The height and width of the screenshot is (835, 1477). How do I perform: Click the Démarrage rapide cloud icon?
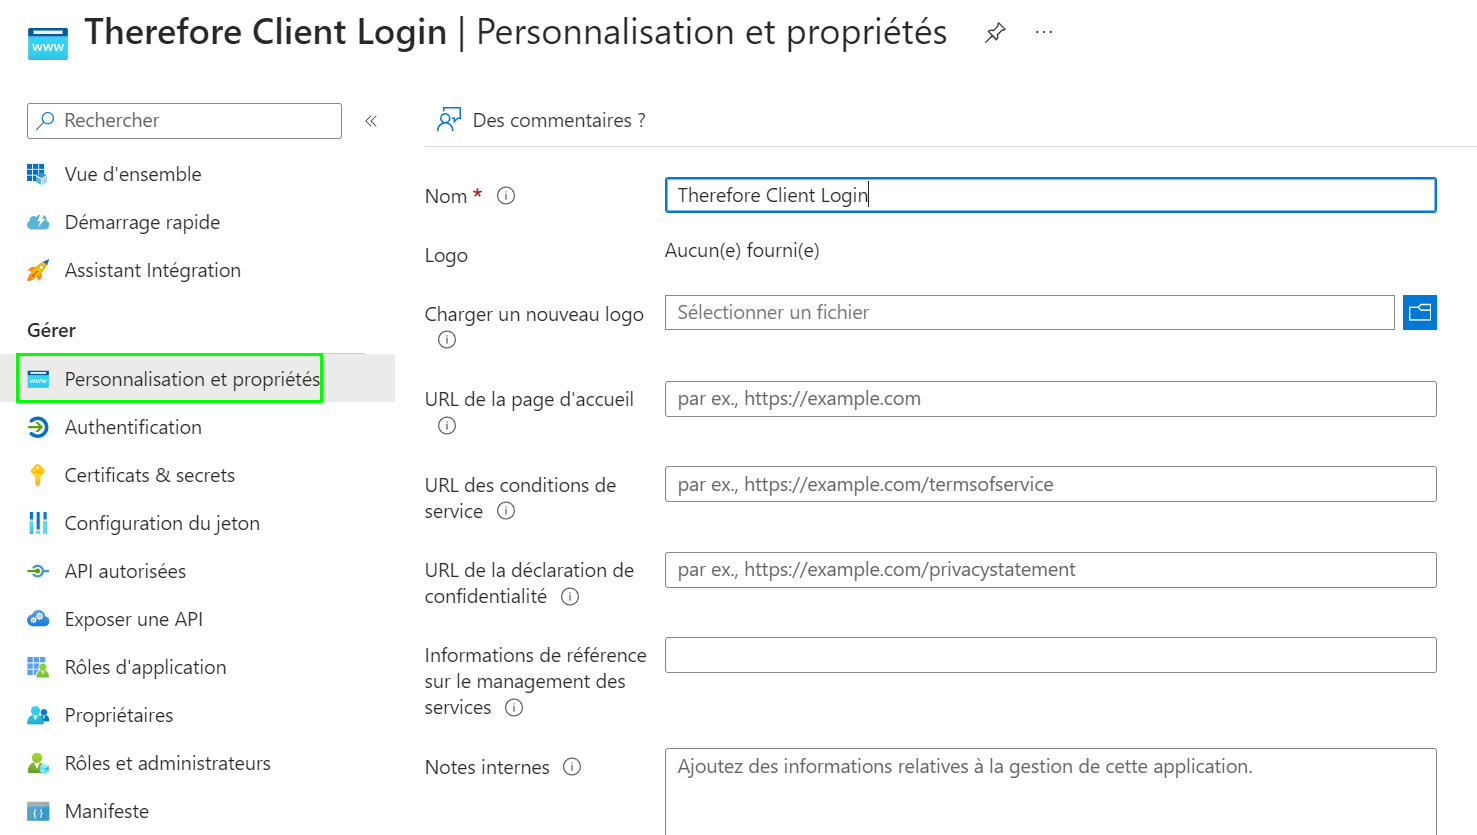click(x=37, y=222)
